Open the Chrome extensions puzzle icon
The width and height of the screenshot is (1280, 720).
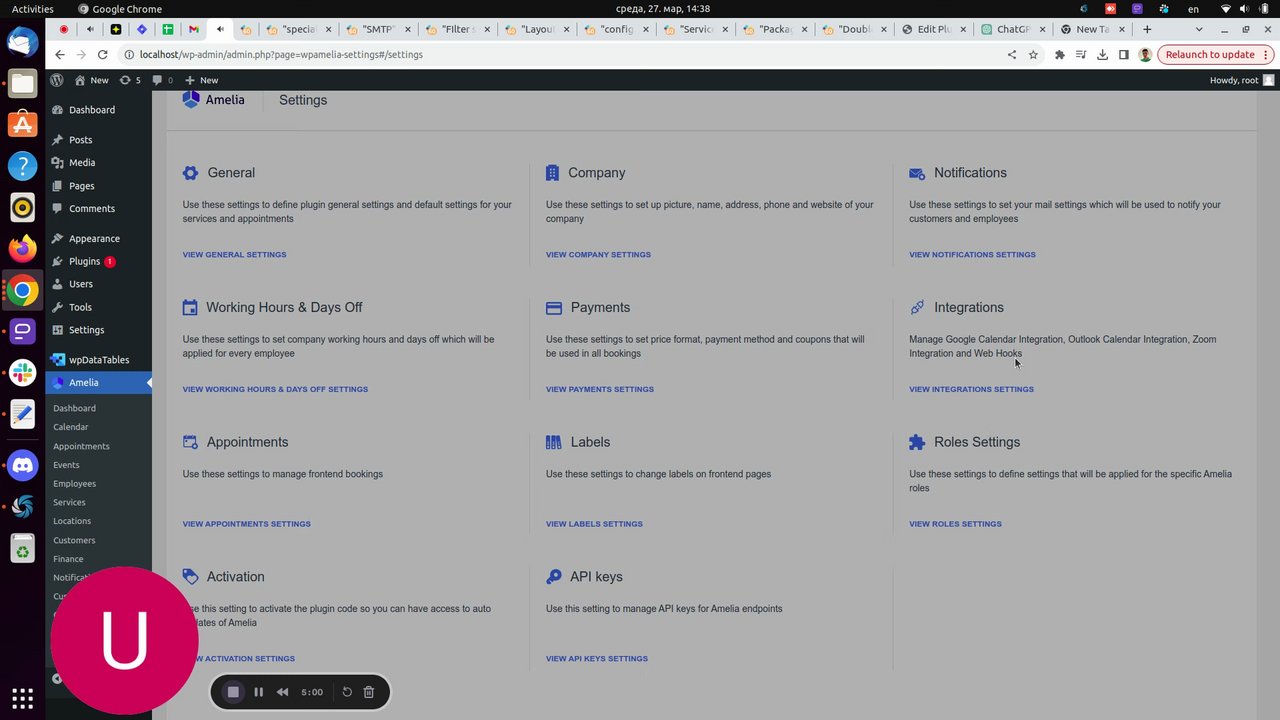(x=1059, y=55)
